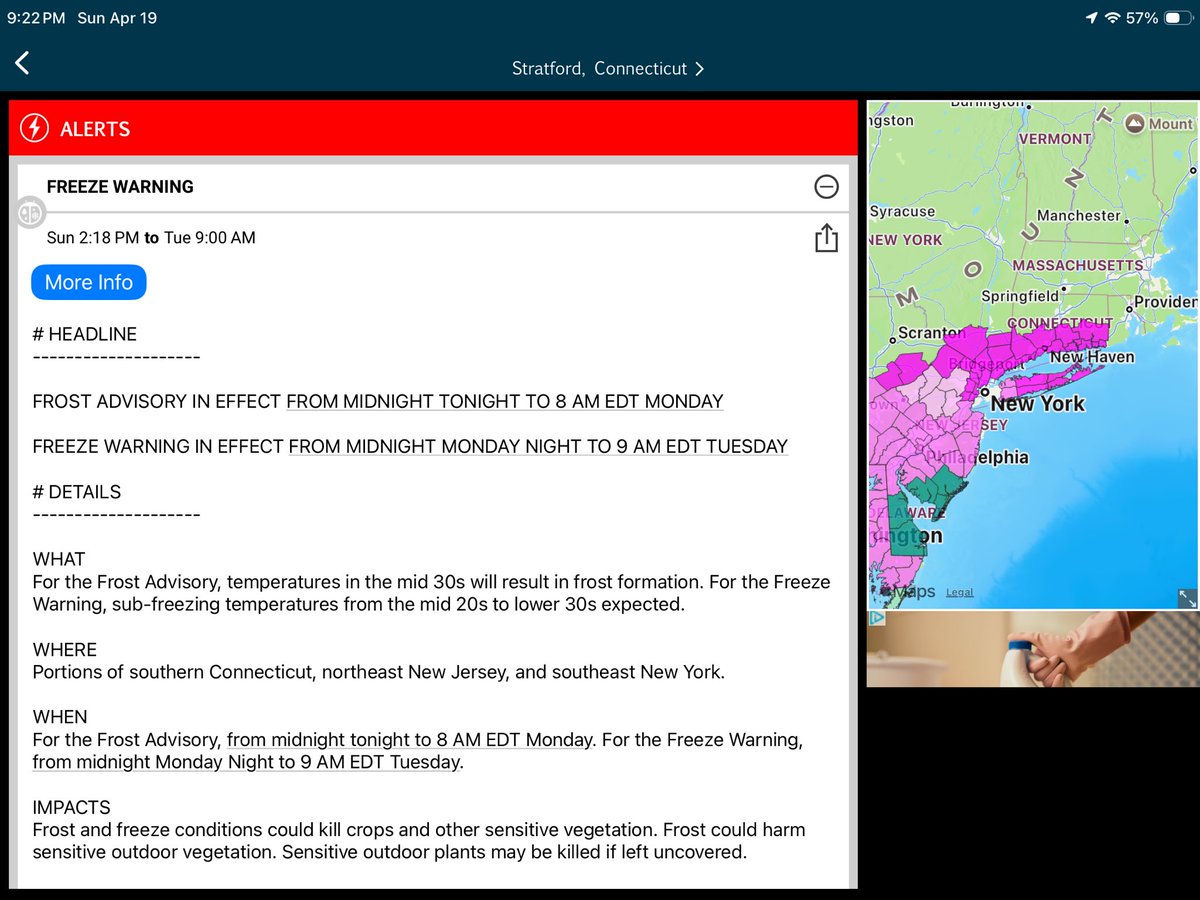Tap the Wi-Fi icon in status bar
The height and width of the screenshot is (900, 1200).
point(1112,18)
